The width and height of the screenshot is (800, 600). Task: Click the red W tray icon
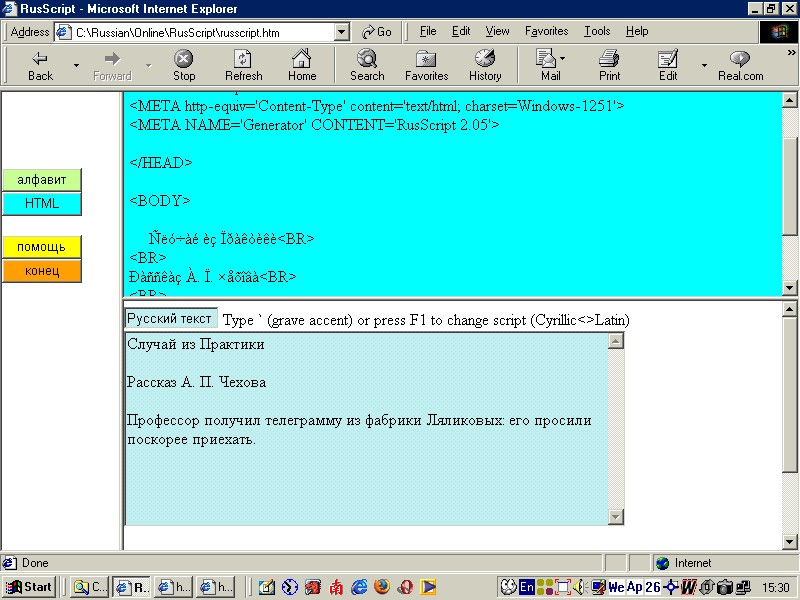[x=689, y=587]
